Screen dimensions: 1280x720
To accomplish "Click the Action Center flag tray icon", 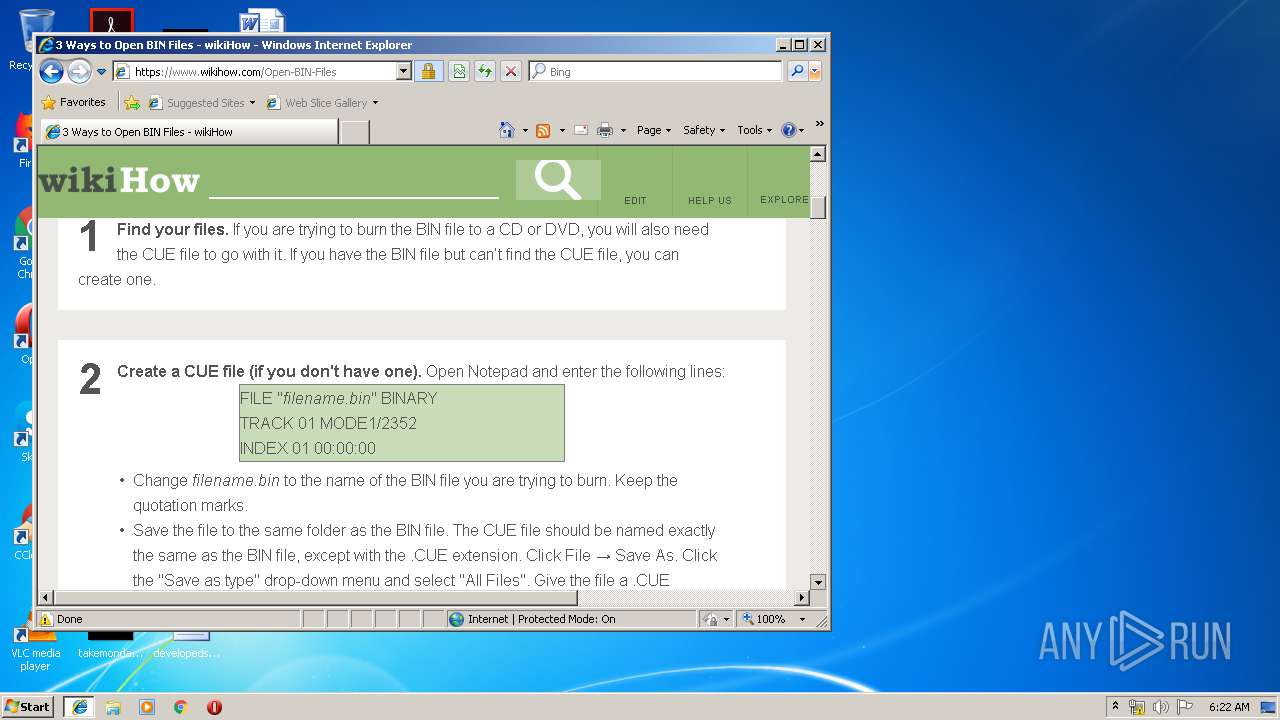I will [x=1184, y=707].
